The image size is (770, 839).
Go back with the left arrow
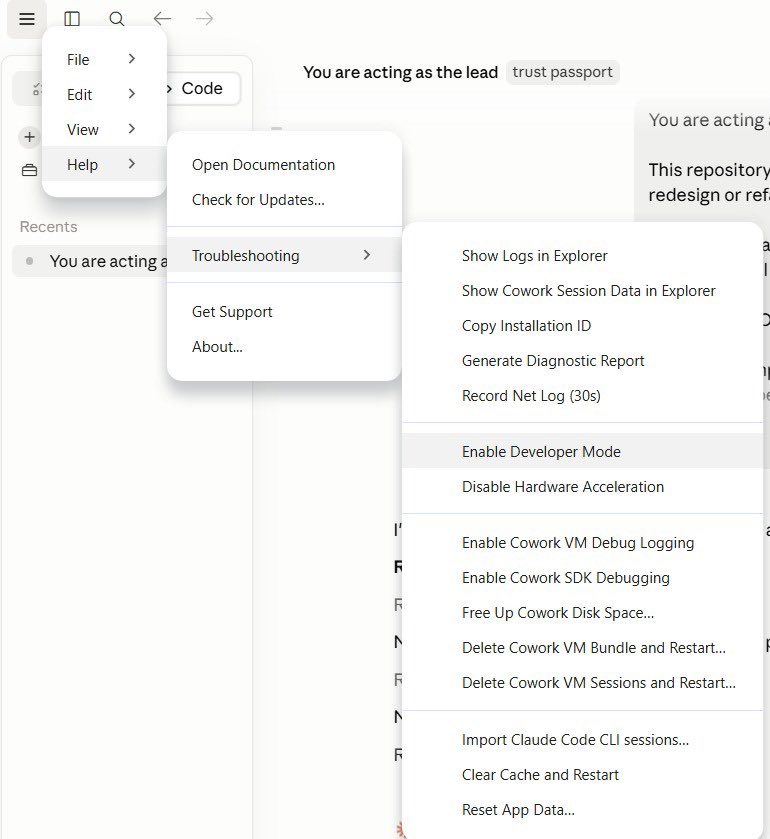point(162,19)
